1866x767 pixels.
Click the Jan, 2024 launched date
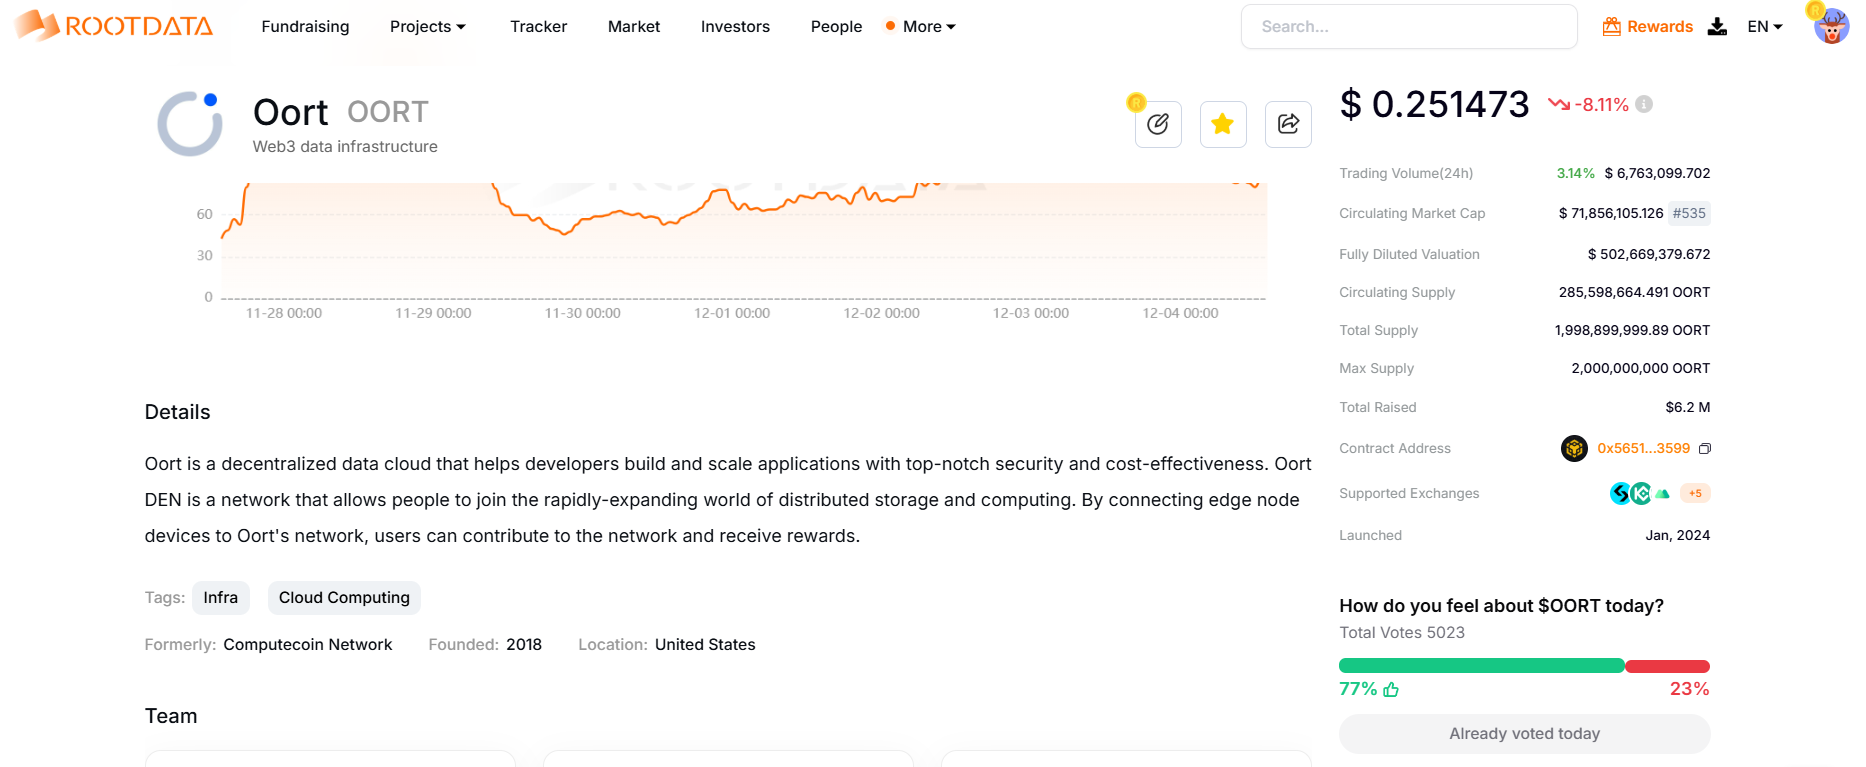(x=1677, y=536)
